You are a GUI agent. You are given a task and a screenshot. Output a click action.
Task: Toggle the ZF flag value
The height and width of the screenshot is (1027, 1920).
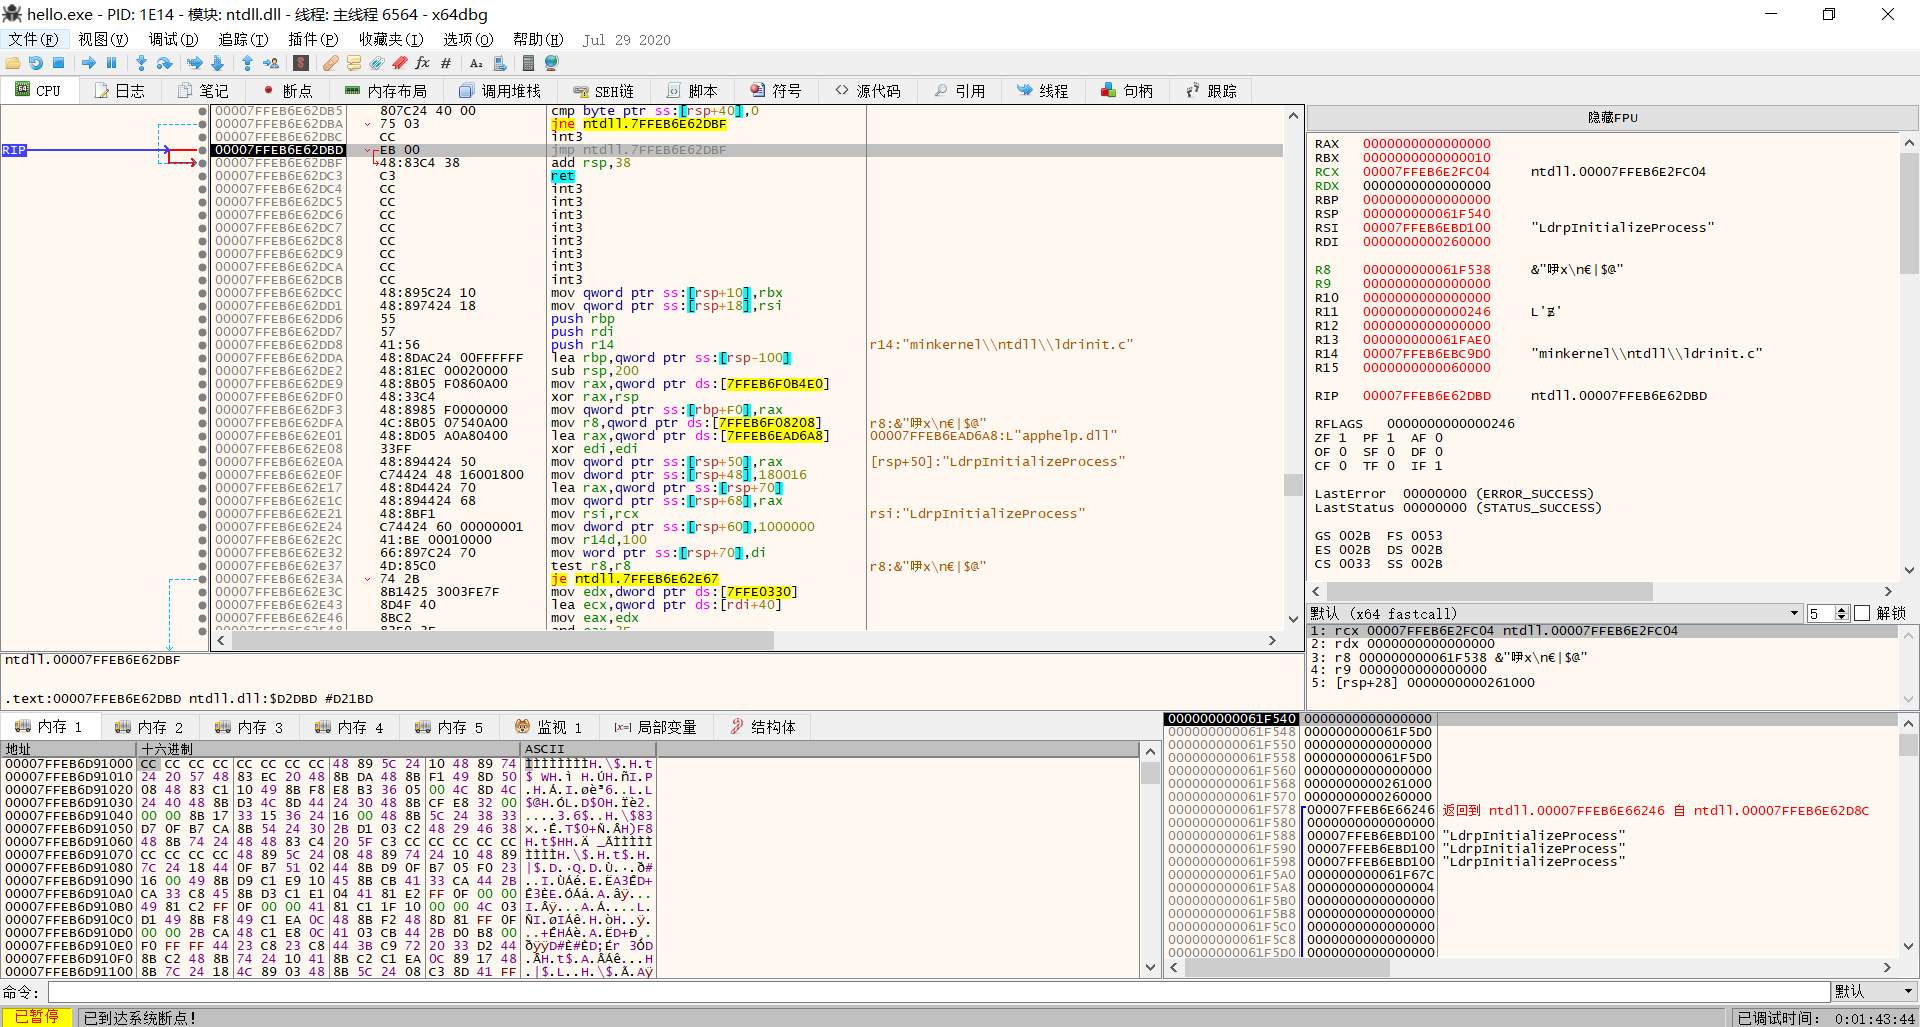pos(1342,438)
